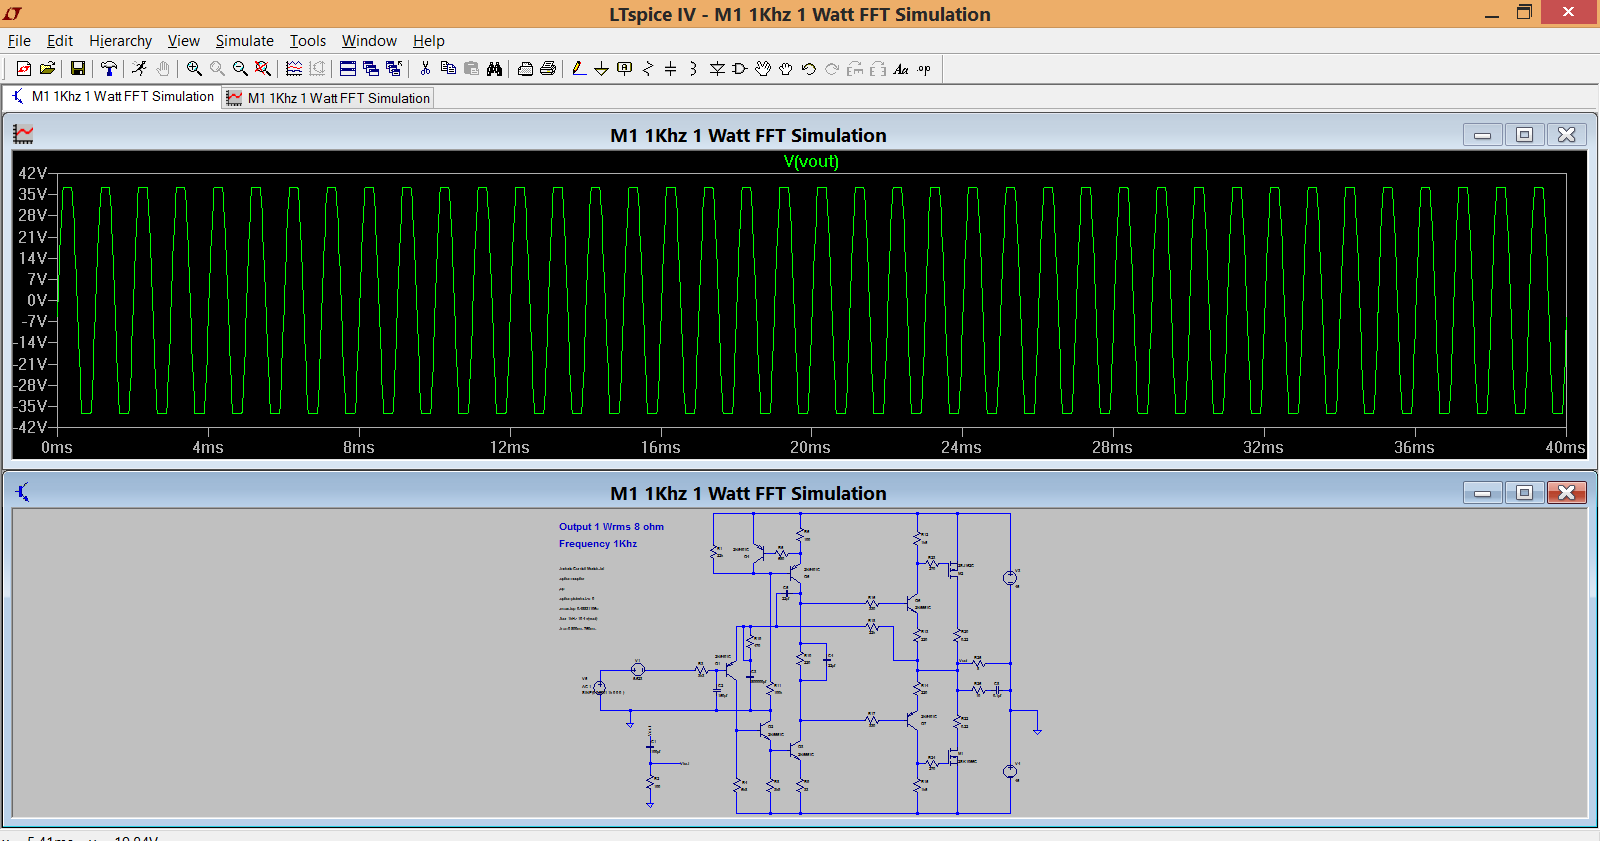Click the New Schematic toolbar icon
The image size is (1600, 841).
point(24,68)
